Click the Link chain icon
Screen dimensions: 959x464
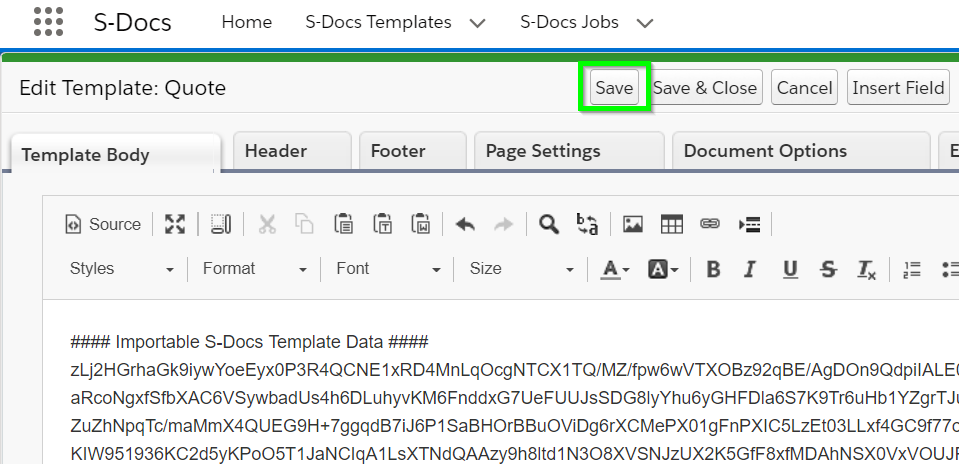point(709,224)
